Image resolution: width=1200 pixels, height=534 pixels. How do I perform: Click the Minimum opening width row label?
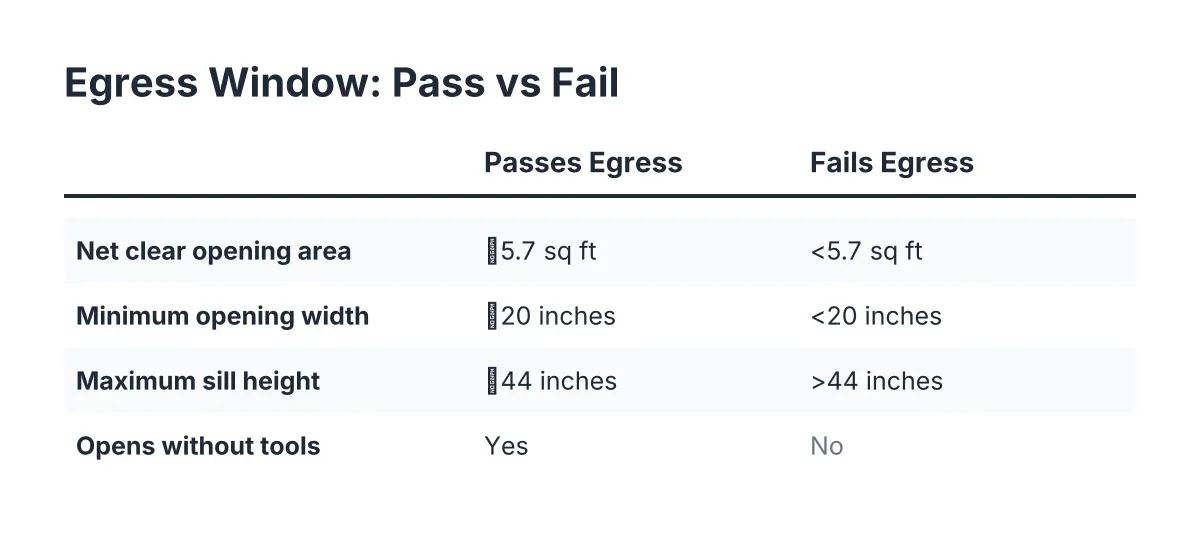(x=222, y=316)
